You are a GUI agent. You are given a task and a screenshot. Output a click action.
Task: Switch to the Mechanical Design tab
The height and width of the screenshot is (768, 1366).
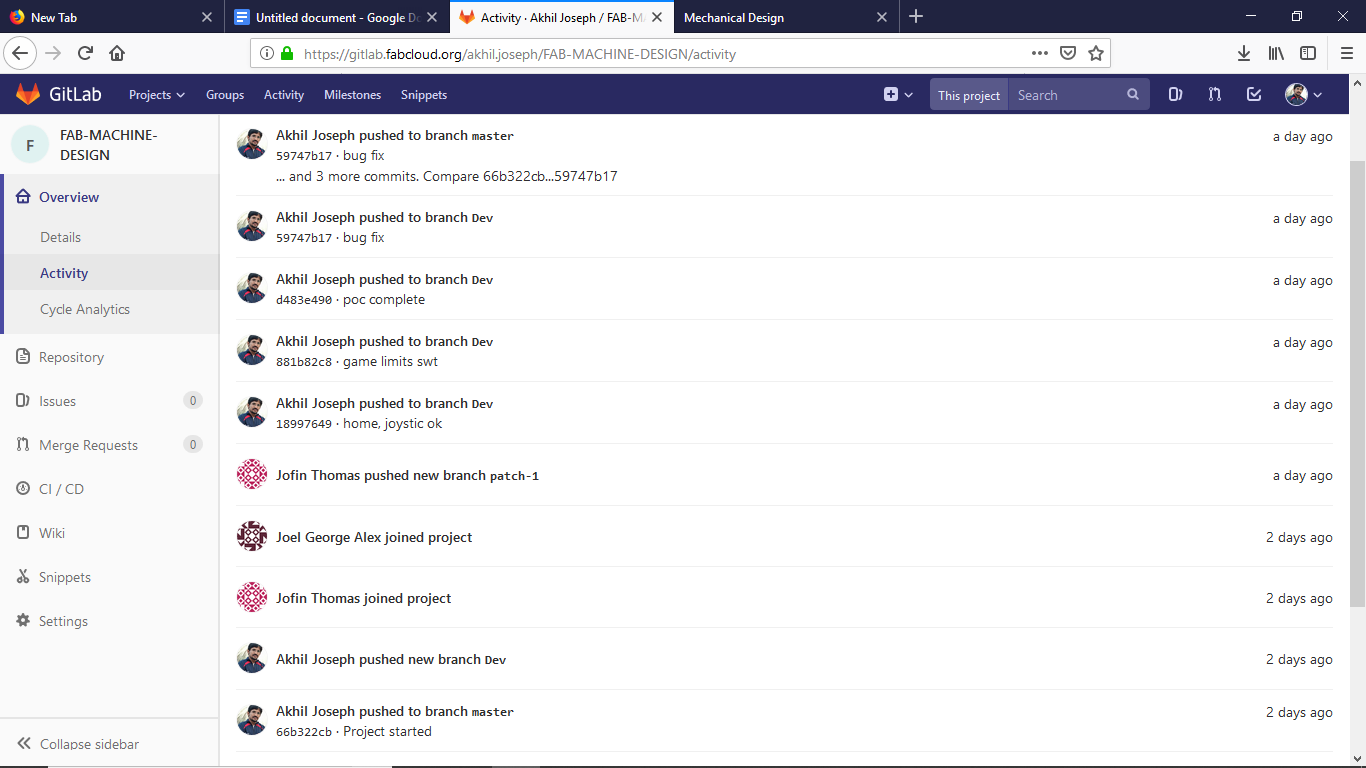coord(786,17)
